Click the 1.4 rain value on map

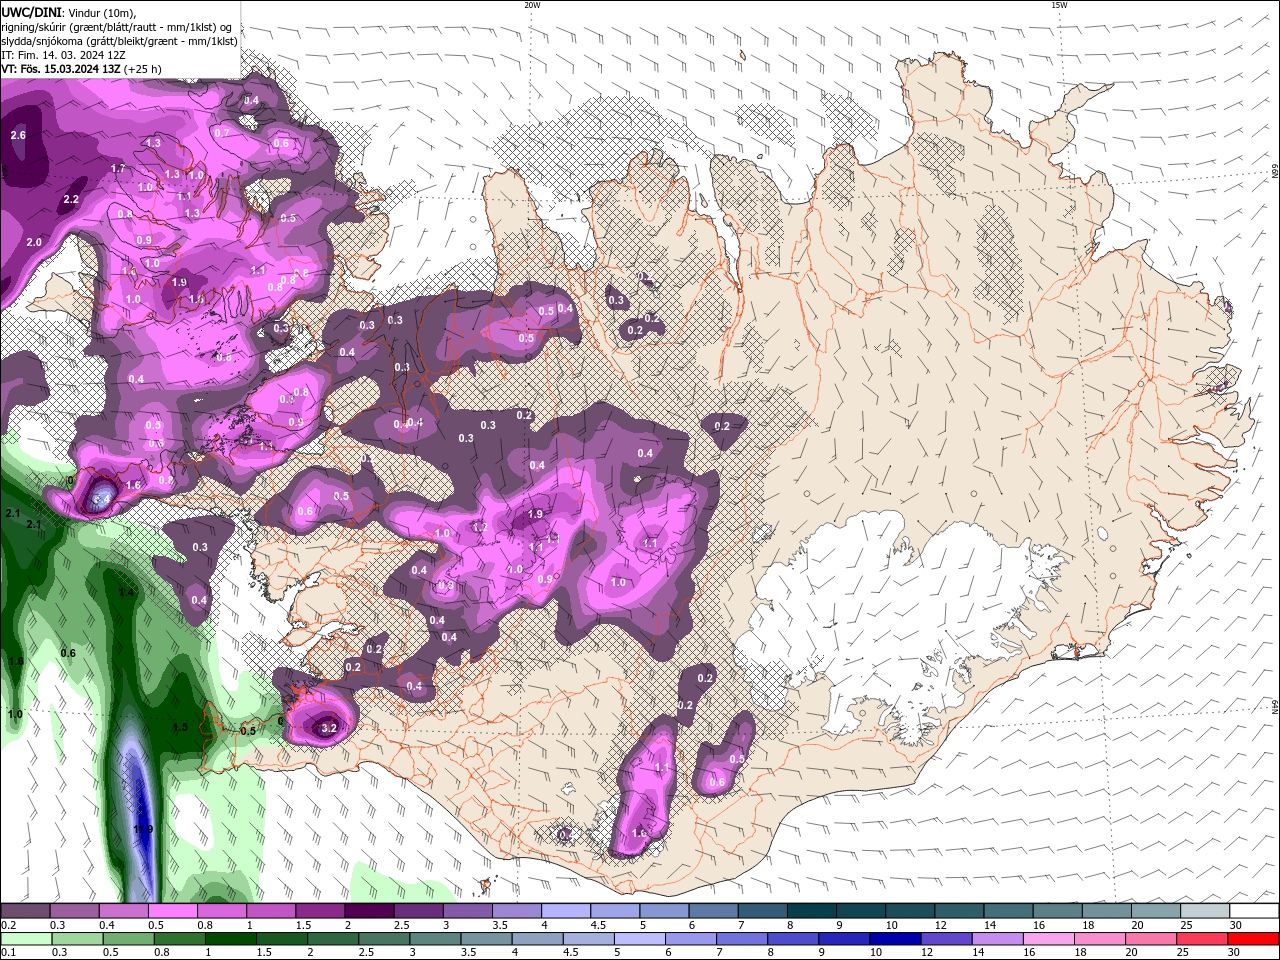pyautogui.click(x=126, y=593)
